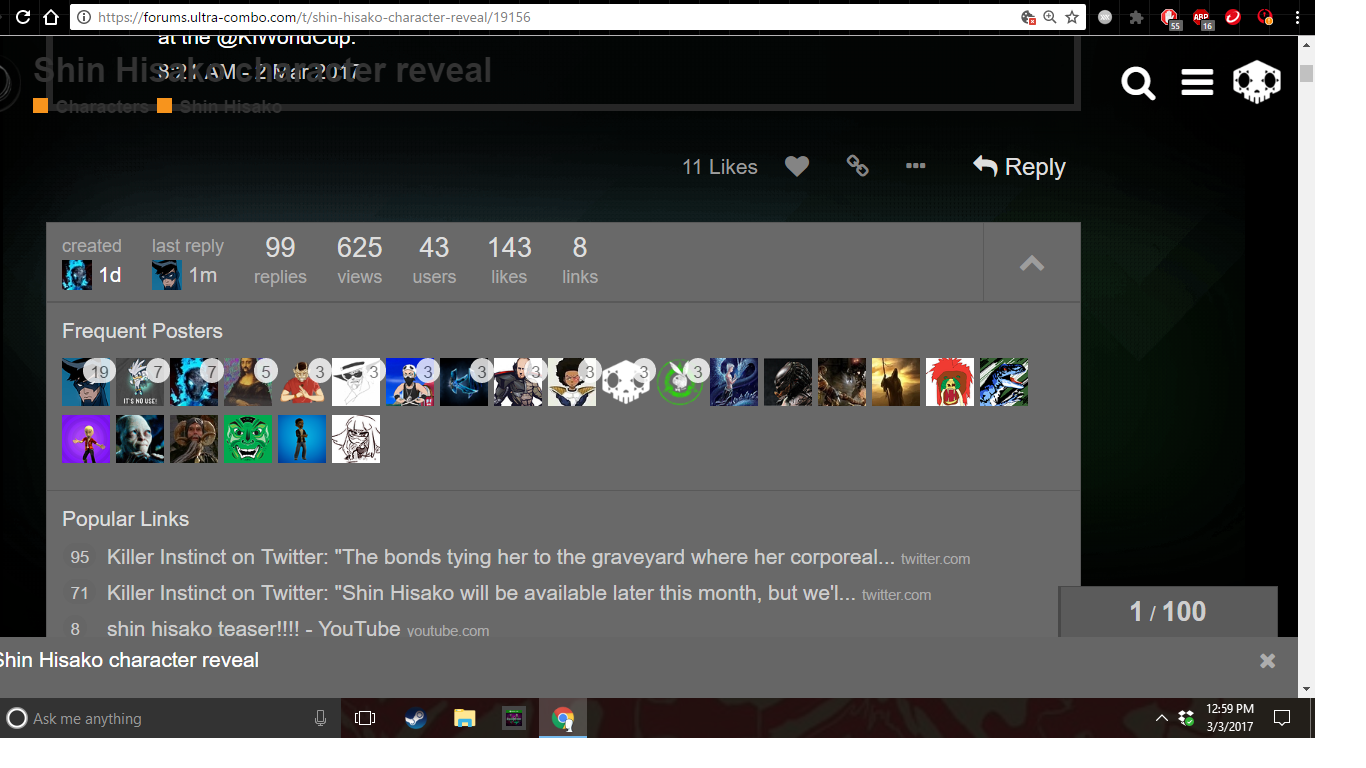Select the blue flaming skull avatar with 7
Viewport: 1366px width, 768px height.
click(x=194, y=382)
